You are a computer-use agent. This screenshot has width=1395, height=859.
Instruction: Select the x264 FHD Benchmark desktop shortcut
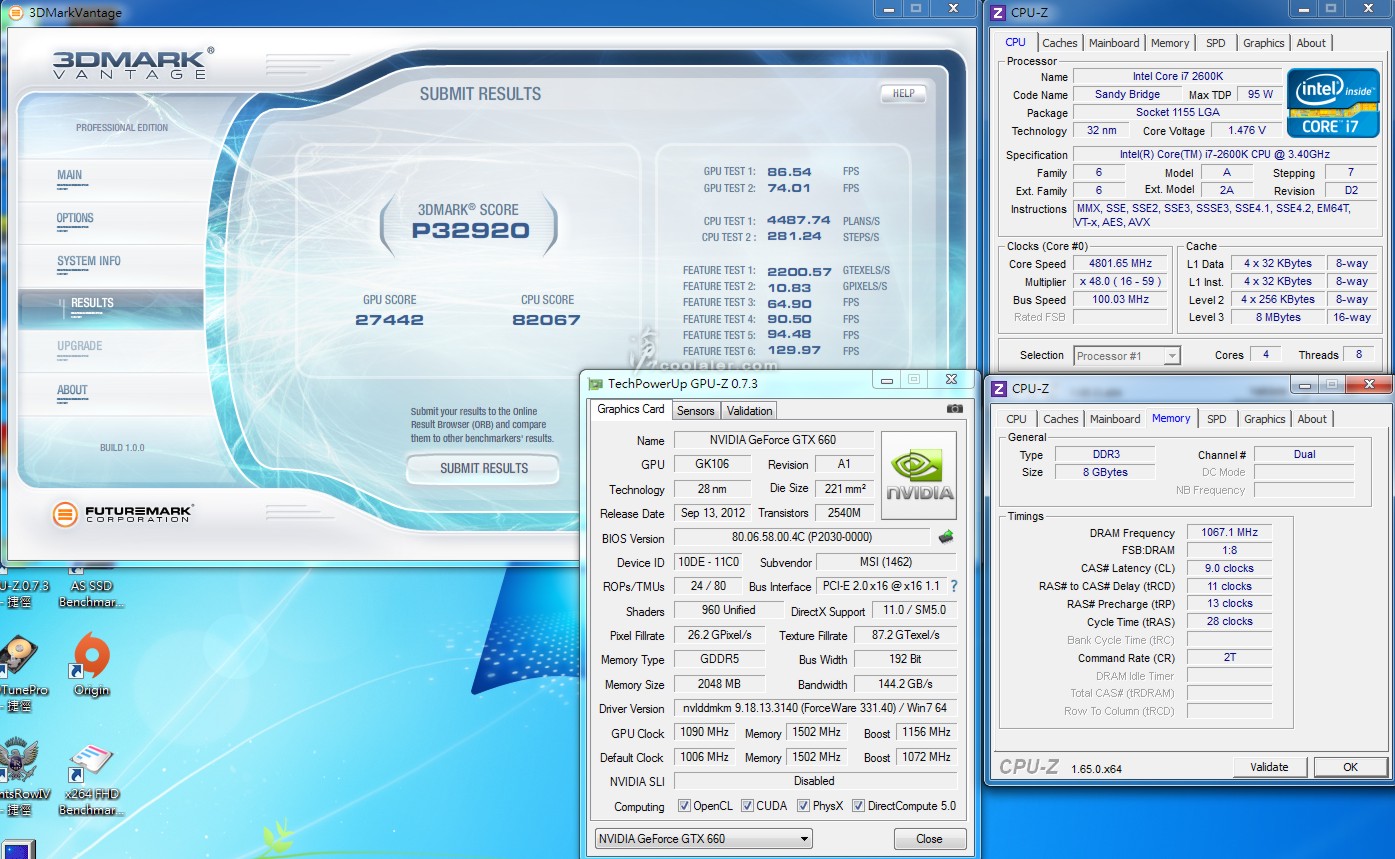pyautogui.click(x=91, y=780)
